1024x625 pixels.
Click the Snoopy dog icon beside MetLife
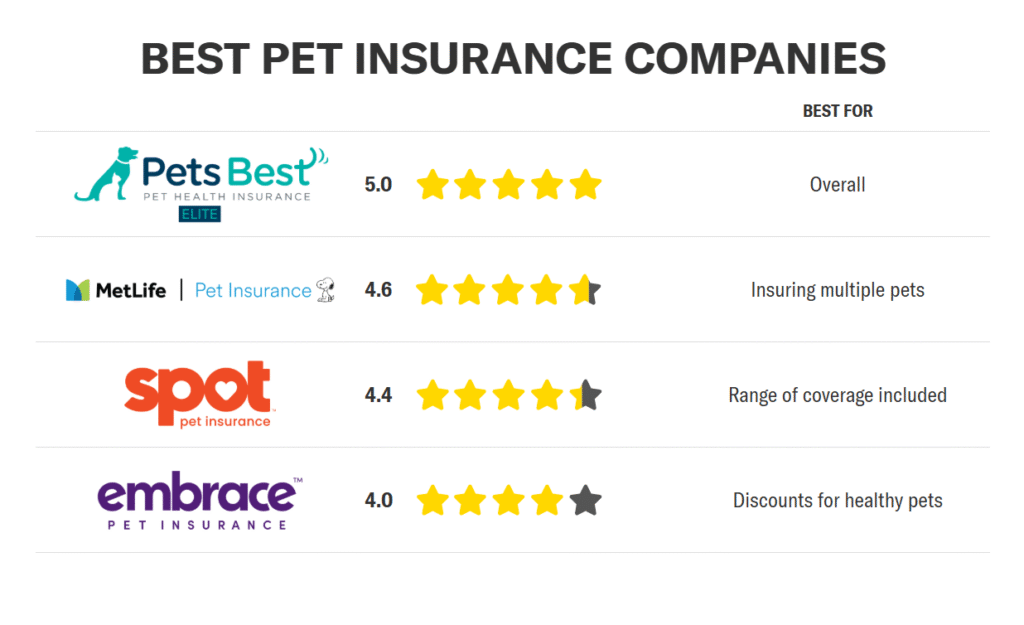325,289
